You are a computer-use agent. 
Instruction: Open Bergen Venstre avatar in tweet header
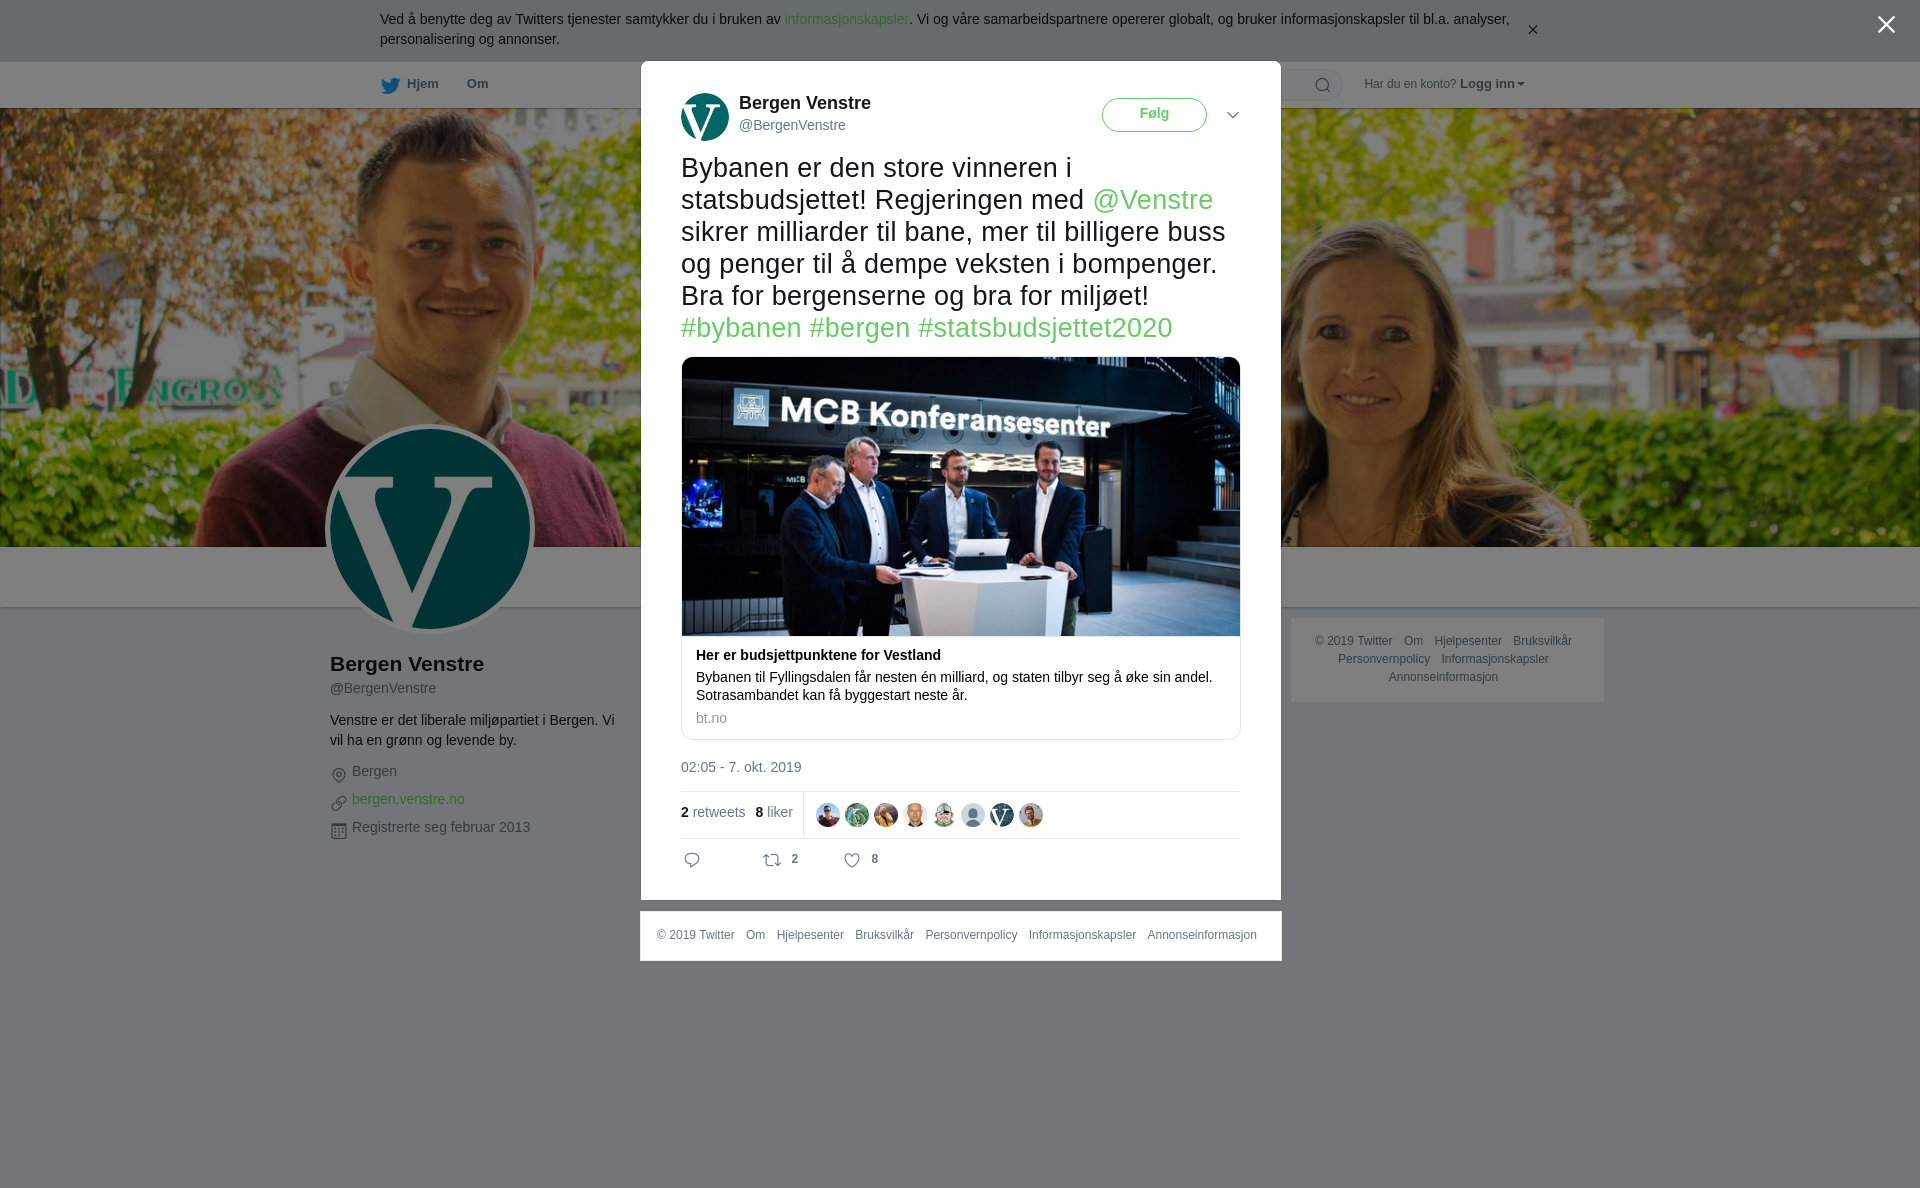[x=705, y=117]
